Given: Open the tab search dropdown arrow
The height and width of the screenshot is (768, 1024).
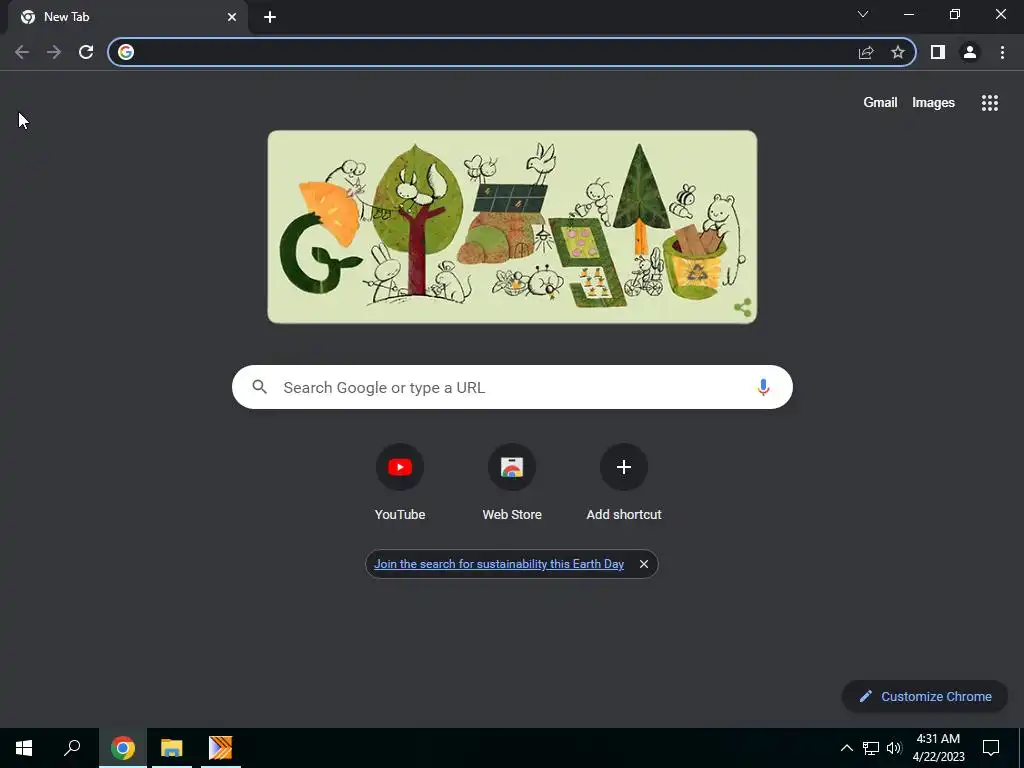Looking at the screenshot, I should tap(863, 14).
